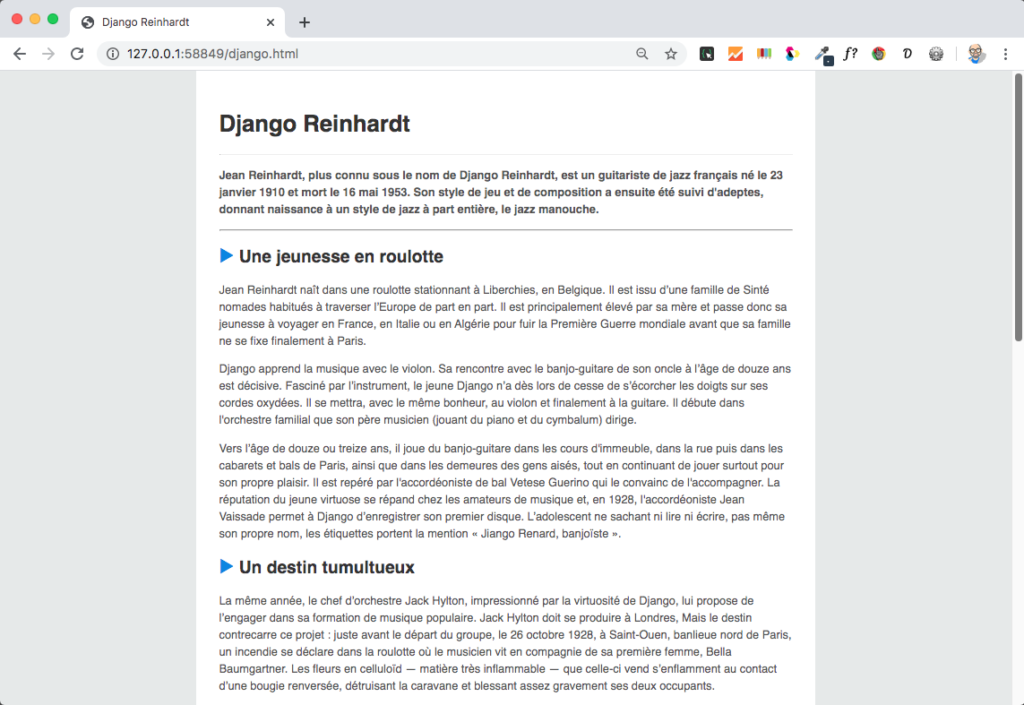Click paragraph beginning 'Vers l'âge de douze ou treize ans'
This screenshot has height=705, width=1024.
click(x=505, y=491)
